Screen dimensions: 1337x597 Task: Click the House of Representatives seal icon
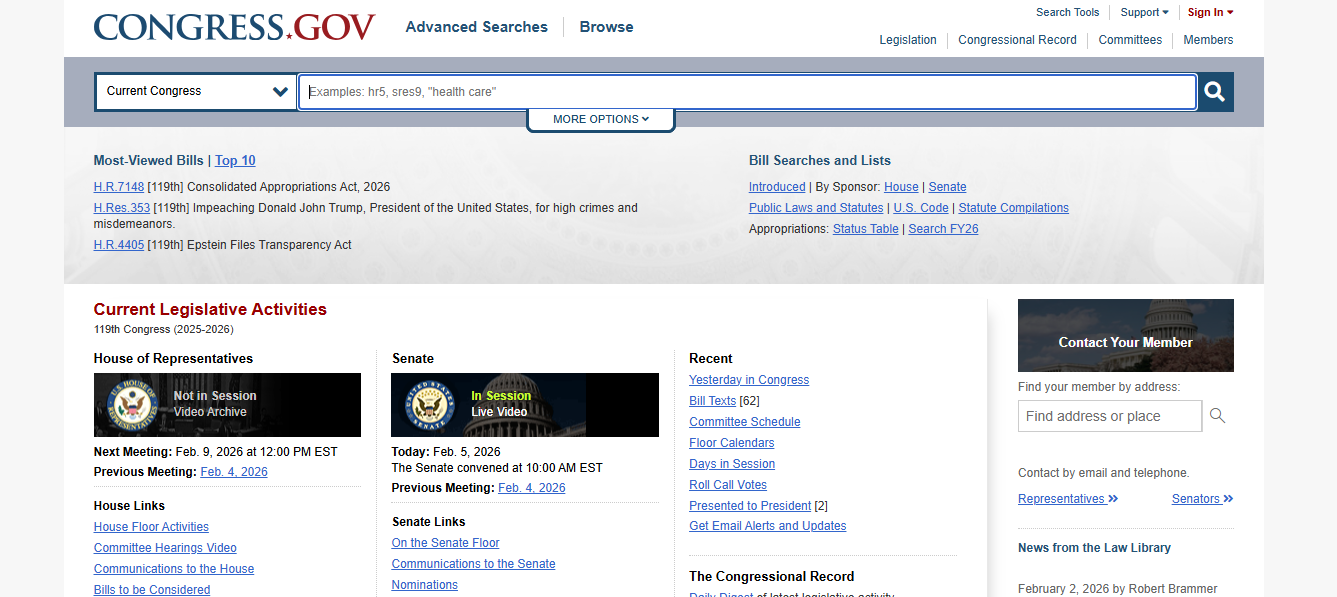click(132, 405)
